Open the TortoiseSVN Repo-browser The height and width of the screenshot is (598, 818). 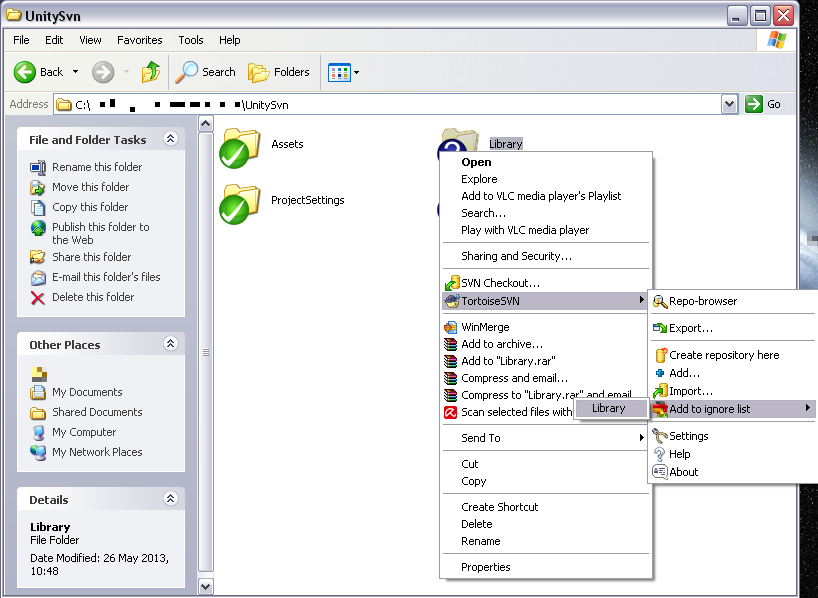(702, 301)
